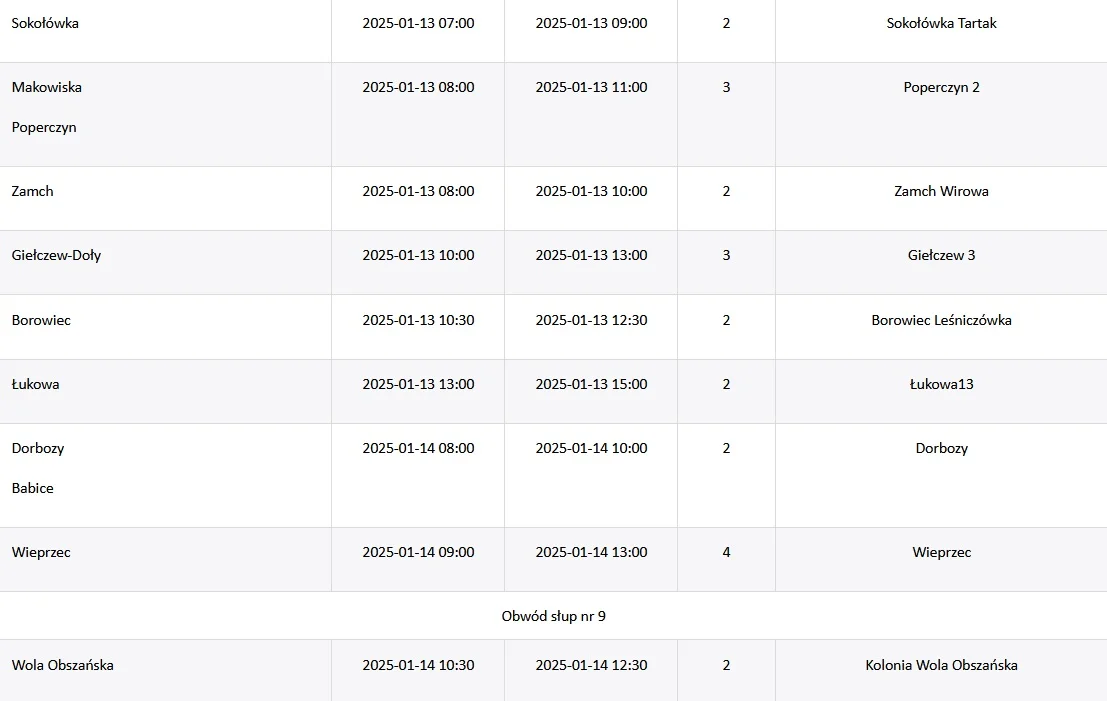This screenshot has width=1107, height=701.
Task: Click the Borowiec Leśniczówka station cell
Action: (941, 320)
